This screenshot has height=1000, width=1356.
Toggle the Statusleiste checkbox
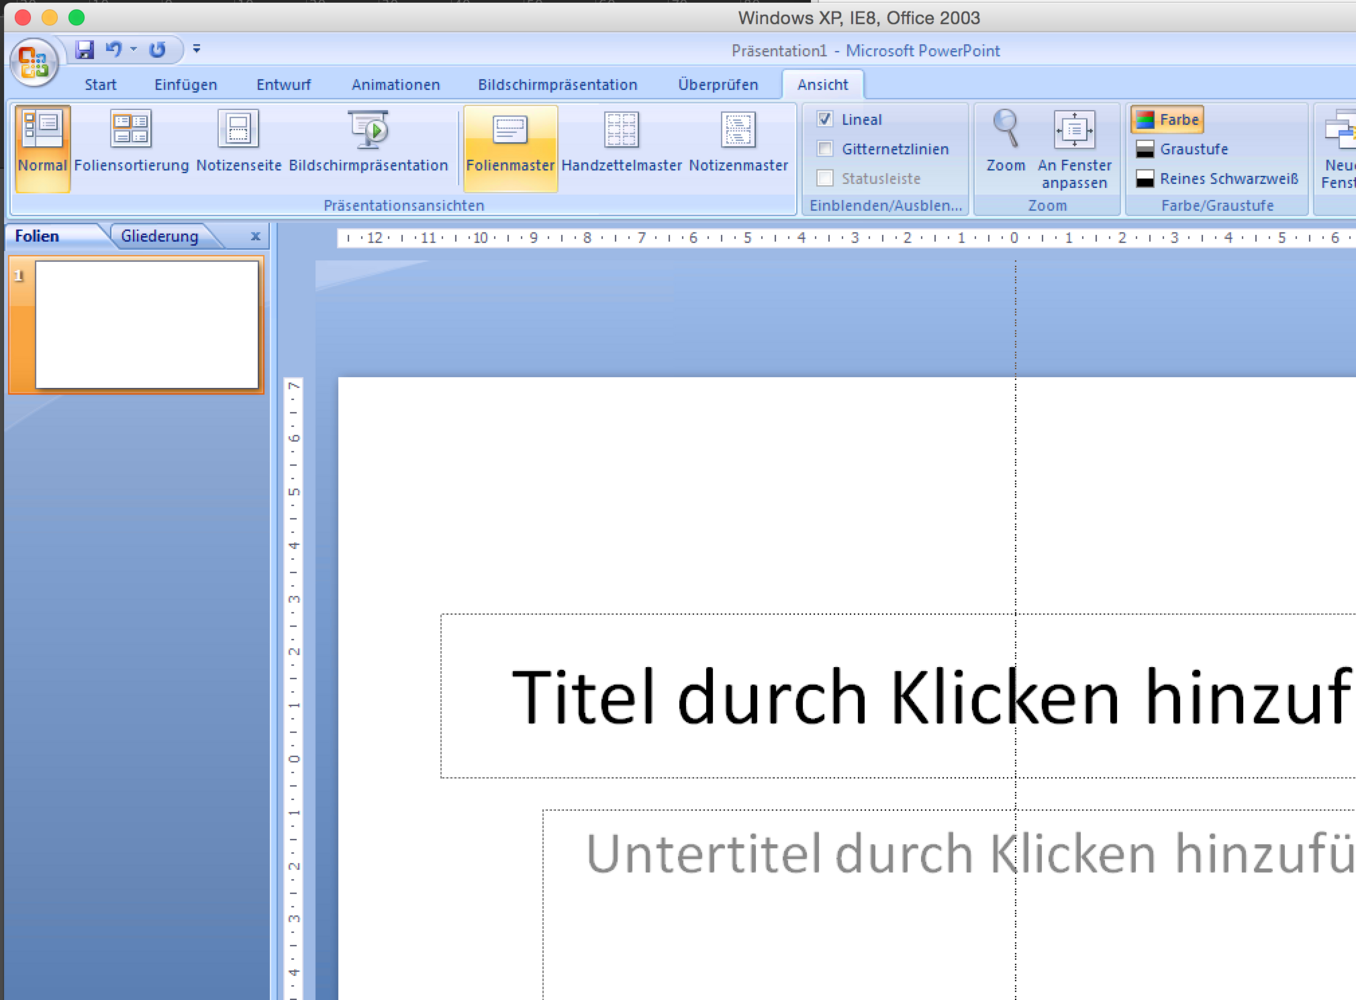pos(825,178)
